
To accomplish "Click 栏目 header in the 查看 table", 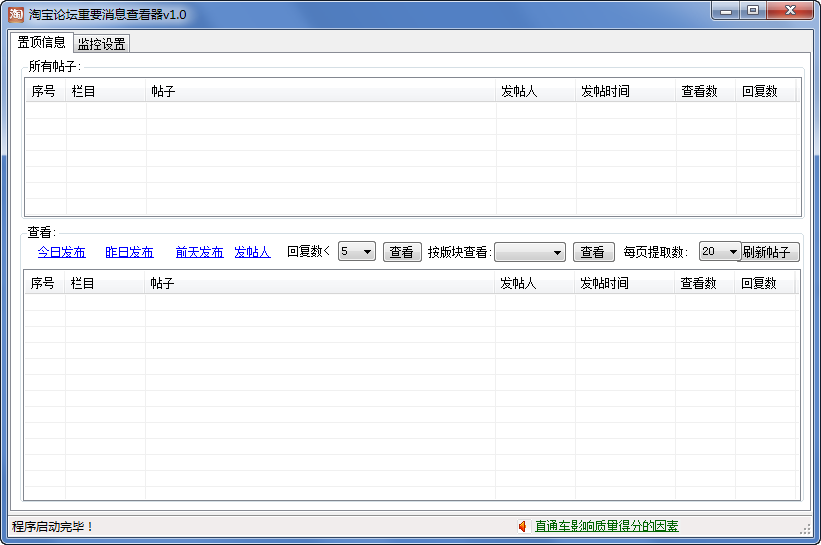I will (x=105, y=283).
